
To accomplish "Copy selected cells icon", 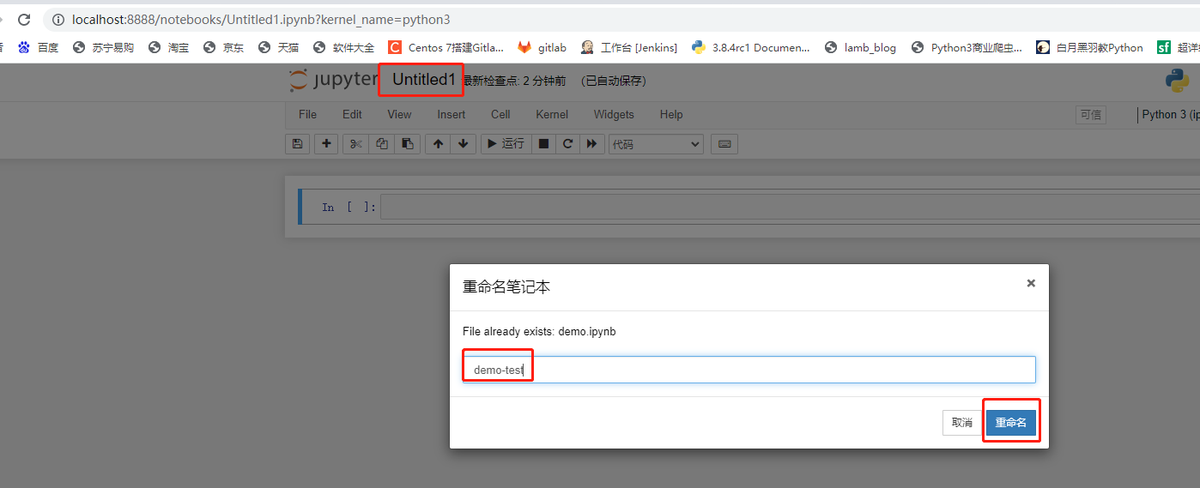I will (x=381, y=144).
